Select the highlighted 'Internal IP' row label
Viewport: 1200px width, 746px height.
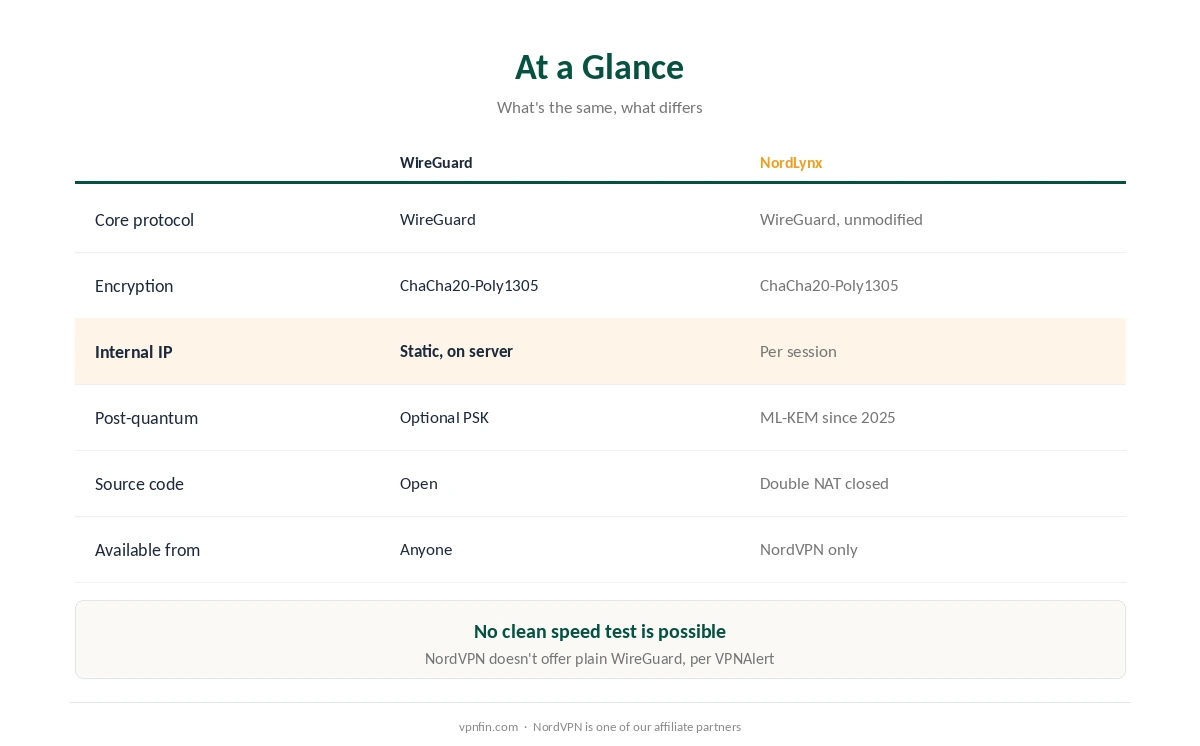(x=134, y=351)
